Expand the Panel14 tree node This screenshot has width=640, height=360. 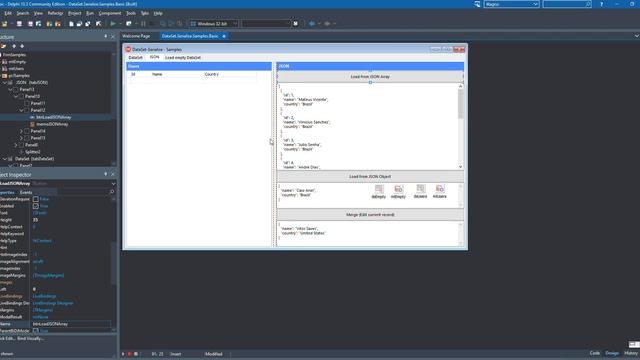tap(21, 131)
